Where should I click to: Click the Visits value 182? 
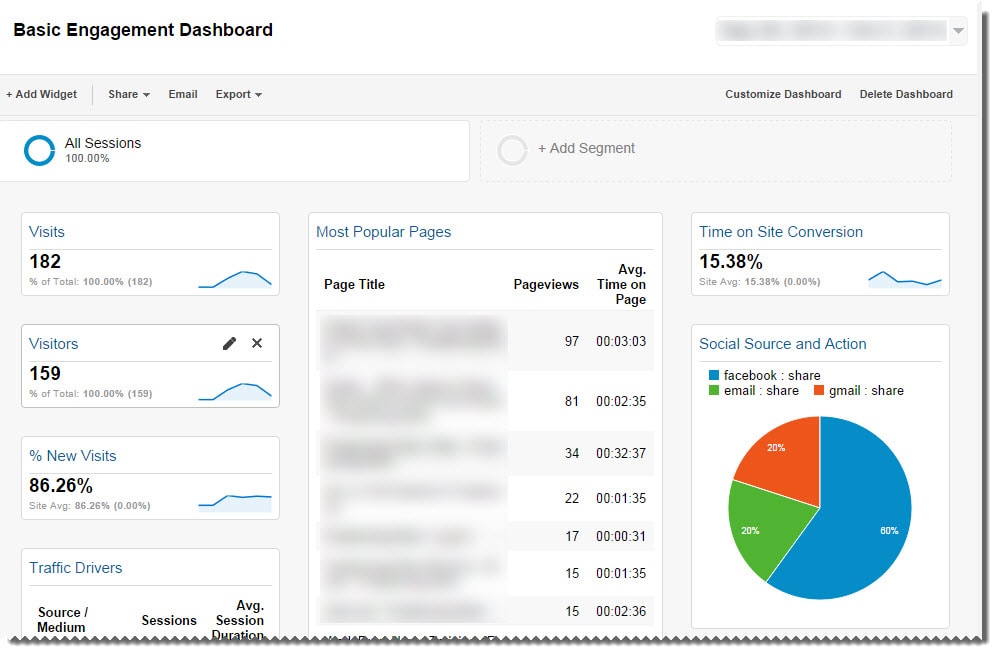click(x=45, y=261)
